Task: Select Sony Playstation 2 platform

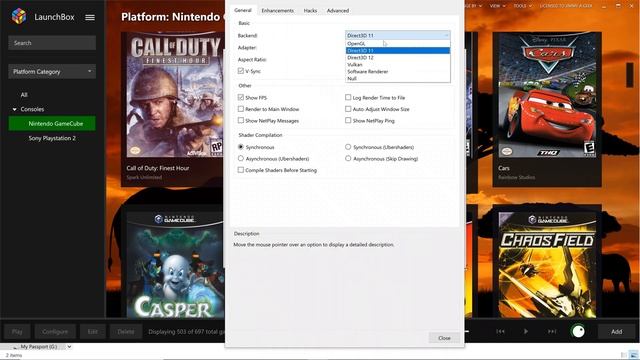Action: [52, 138]
